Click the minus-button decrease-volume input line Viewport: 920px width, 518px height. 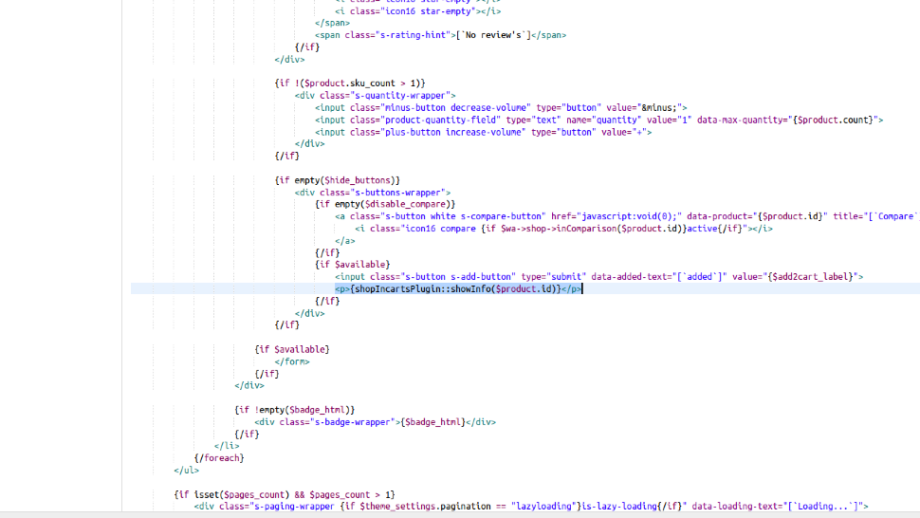500,107
